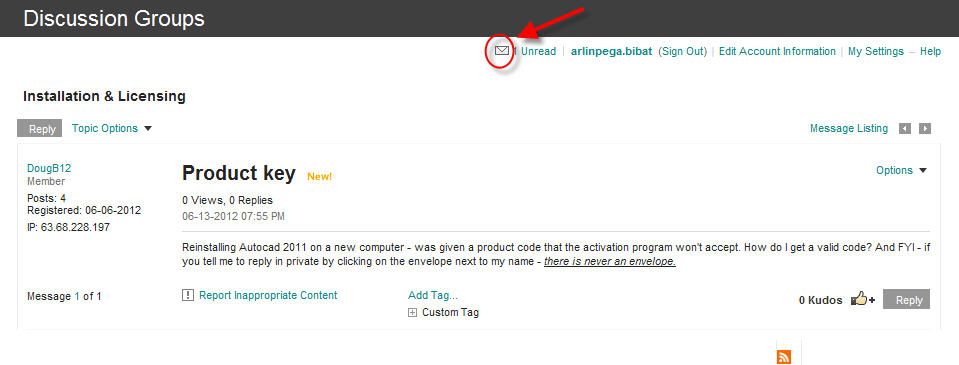The width and height of the screenshot is (959, 365).
Task: Open the Message Listing link
Action: pyautogui.click(x=848, y=128)
